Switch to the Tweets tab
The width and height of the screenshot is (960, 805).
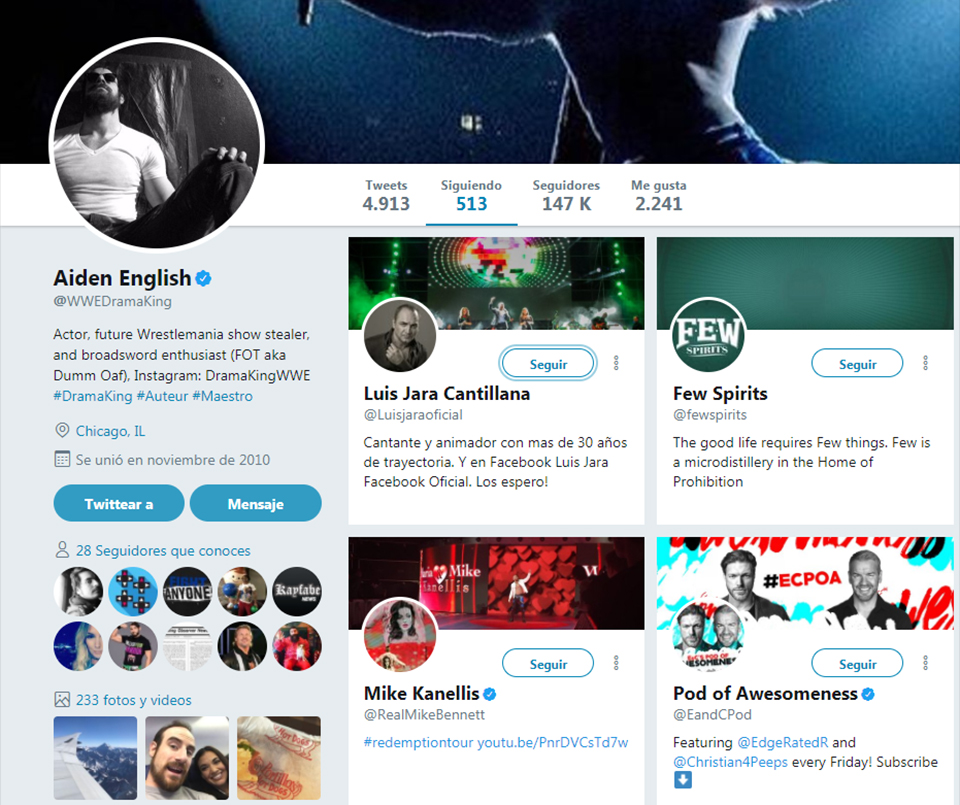(386, 195)
